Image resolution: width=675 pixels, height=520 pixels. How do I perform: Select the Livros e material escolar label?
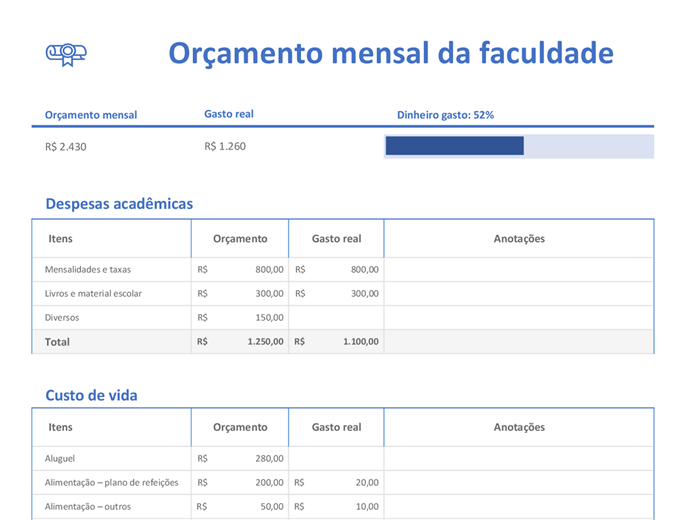93,294
